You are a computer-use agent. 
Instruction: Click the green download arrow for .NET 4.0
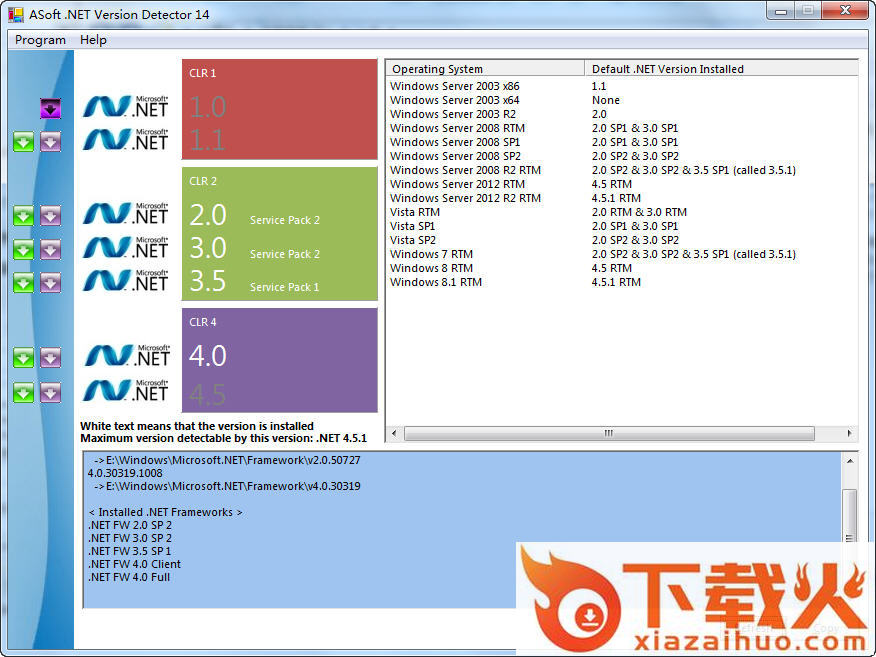[x=23, y=358]
